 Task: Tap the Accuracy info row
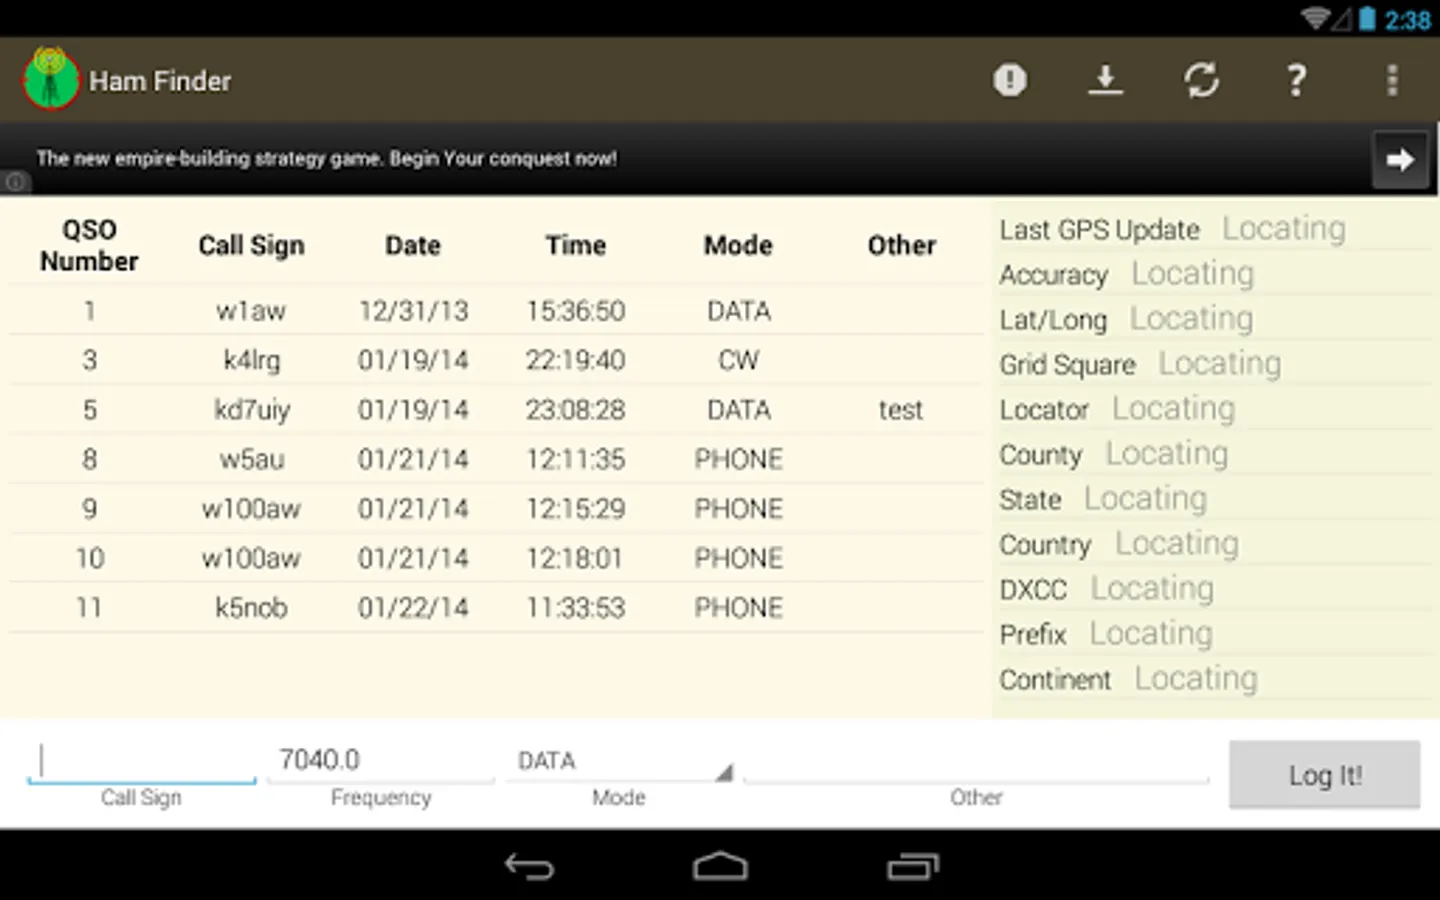1214,274
